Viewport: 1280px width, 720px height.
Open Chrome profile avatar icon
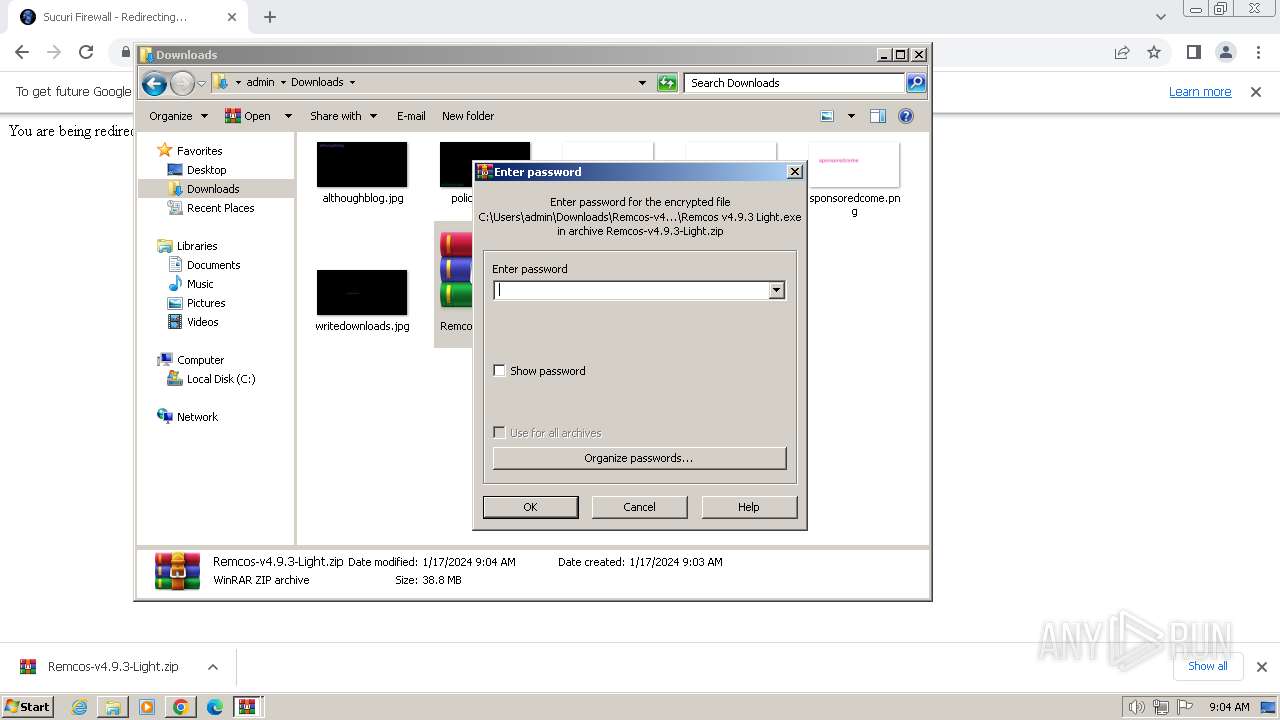[x=1225, y=52]
